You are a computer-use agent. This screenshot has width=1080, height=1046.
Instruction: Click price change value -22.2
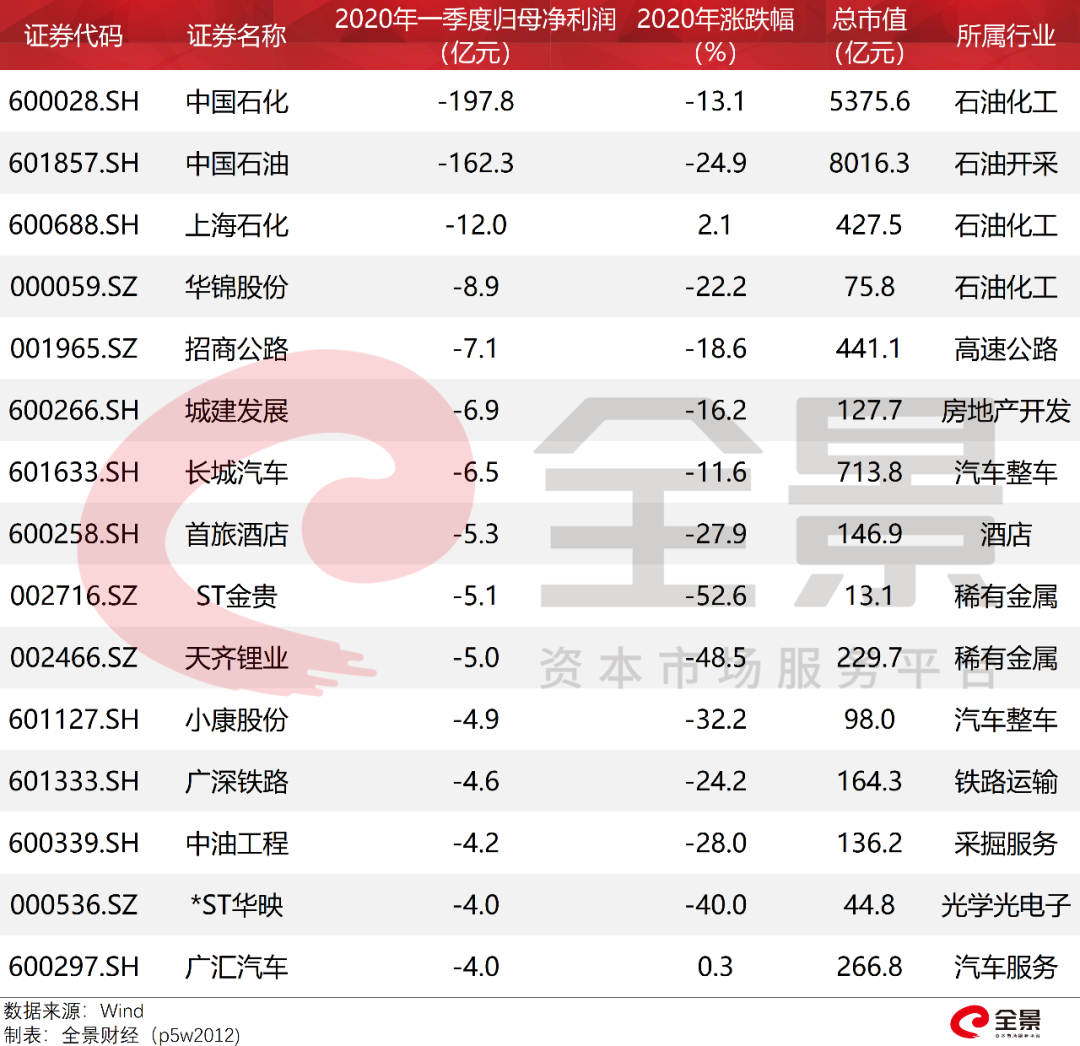[715, 287]
